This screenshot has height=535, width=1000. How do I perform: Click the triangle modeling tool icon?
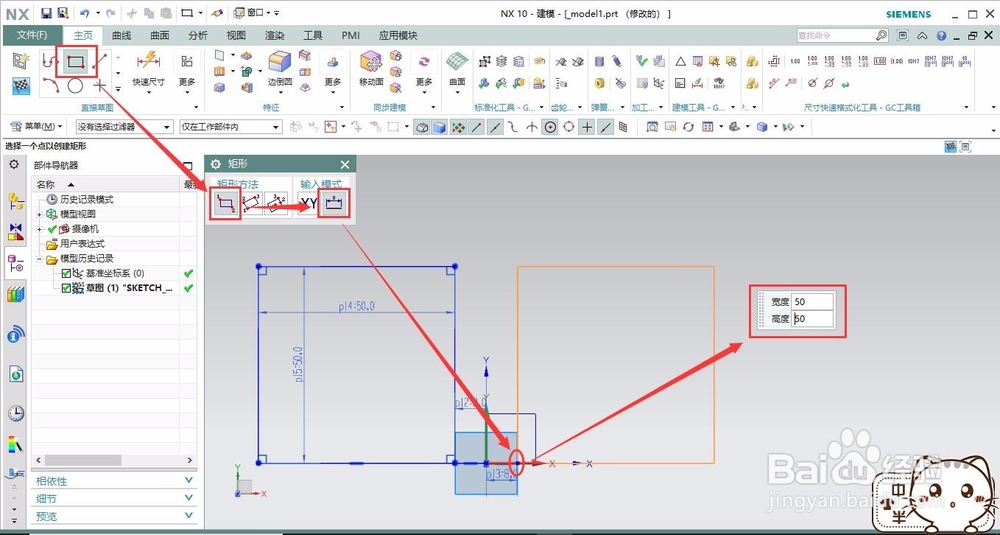click(680, 62)
